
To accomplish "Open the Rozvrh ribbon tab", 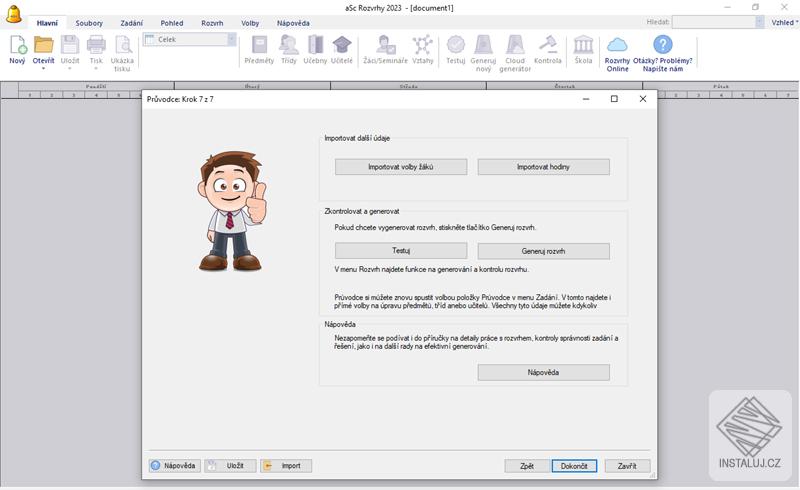I will pyautogui.click(x=212, y=22).
